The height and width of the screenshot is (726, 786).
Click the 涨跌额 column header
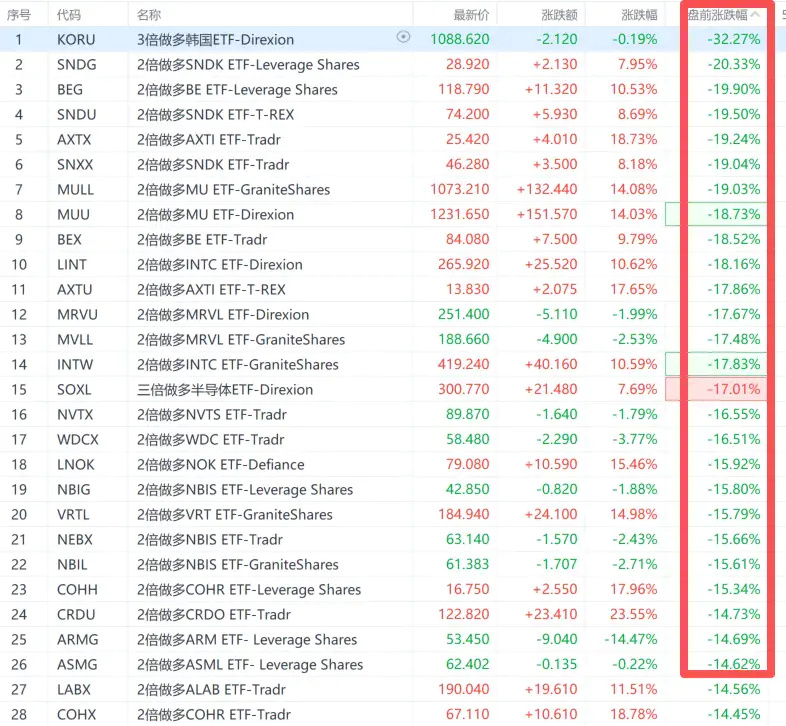point(559,15)
